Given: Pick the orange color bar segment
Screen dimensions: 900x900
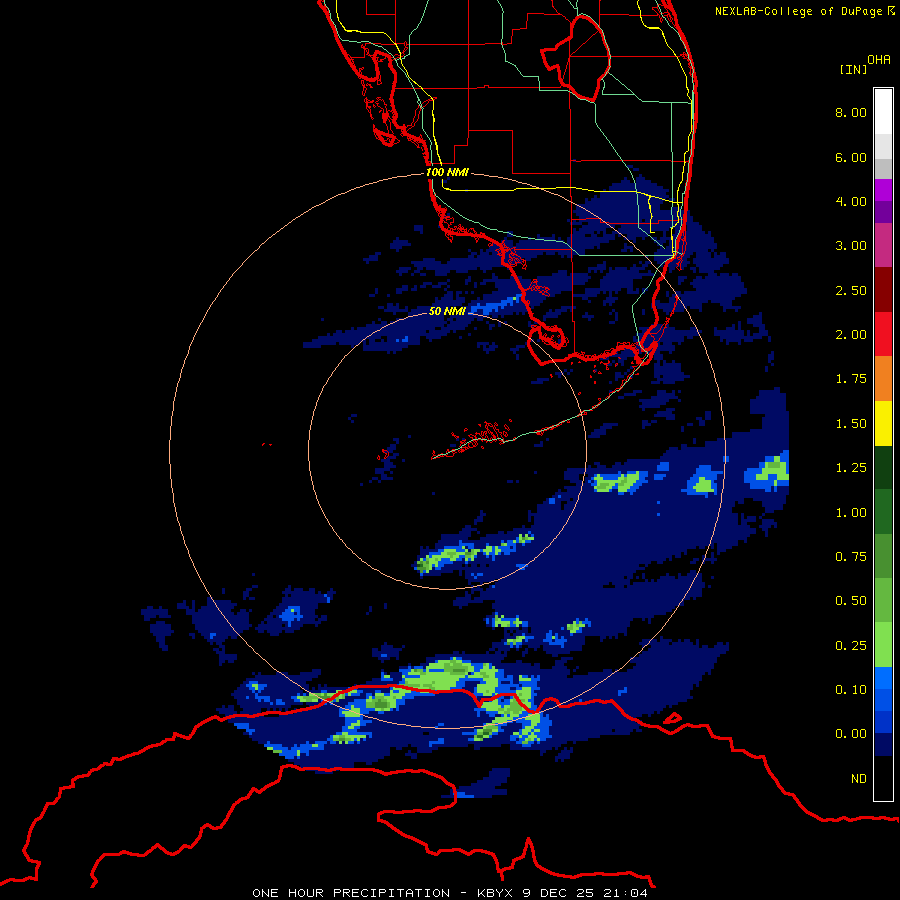Looking at the screenshot, I should click(883, 379).
